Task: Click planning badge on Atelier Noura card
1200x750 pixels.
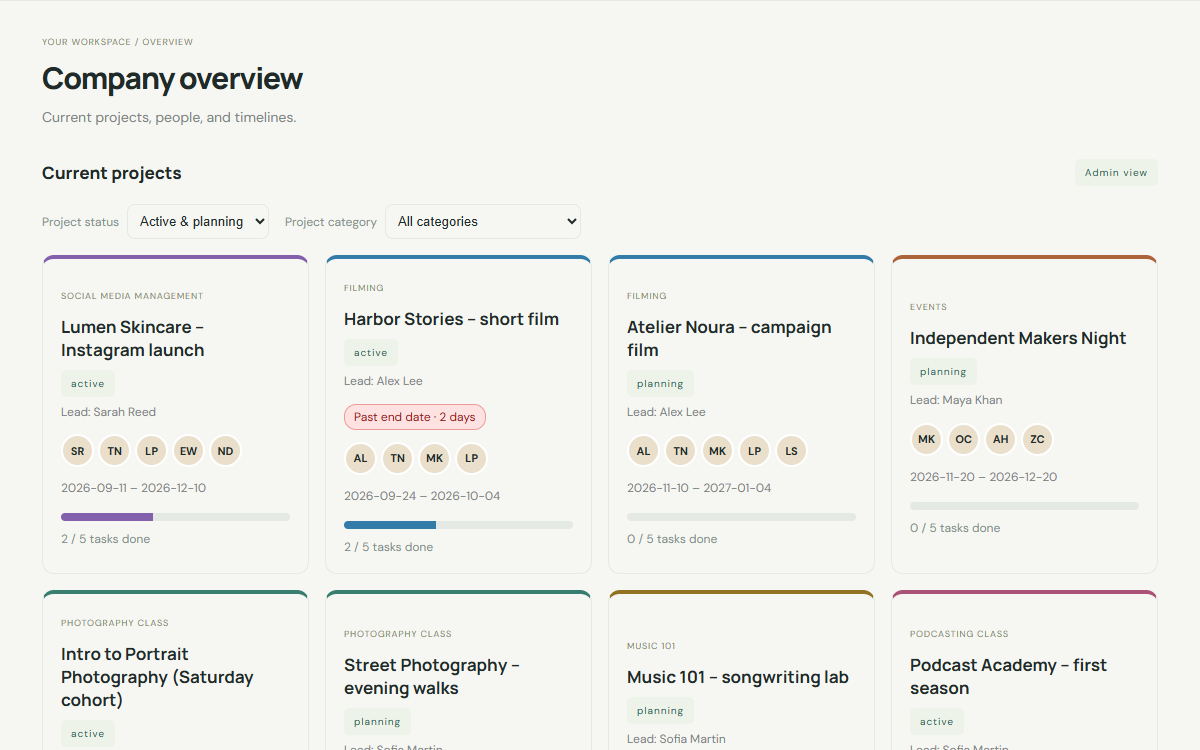Action: 660,384
